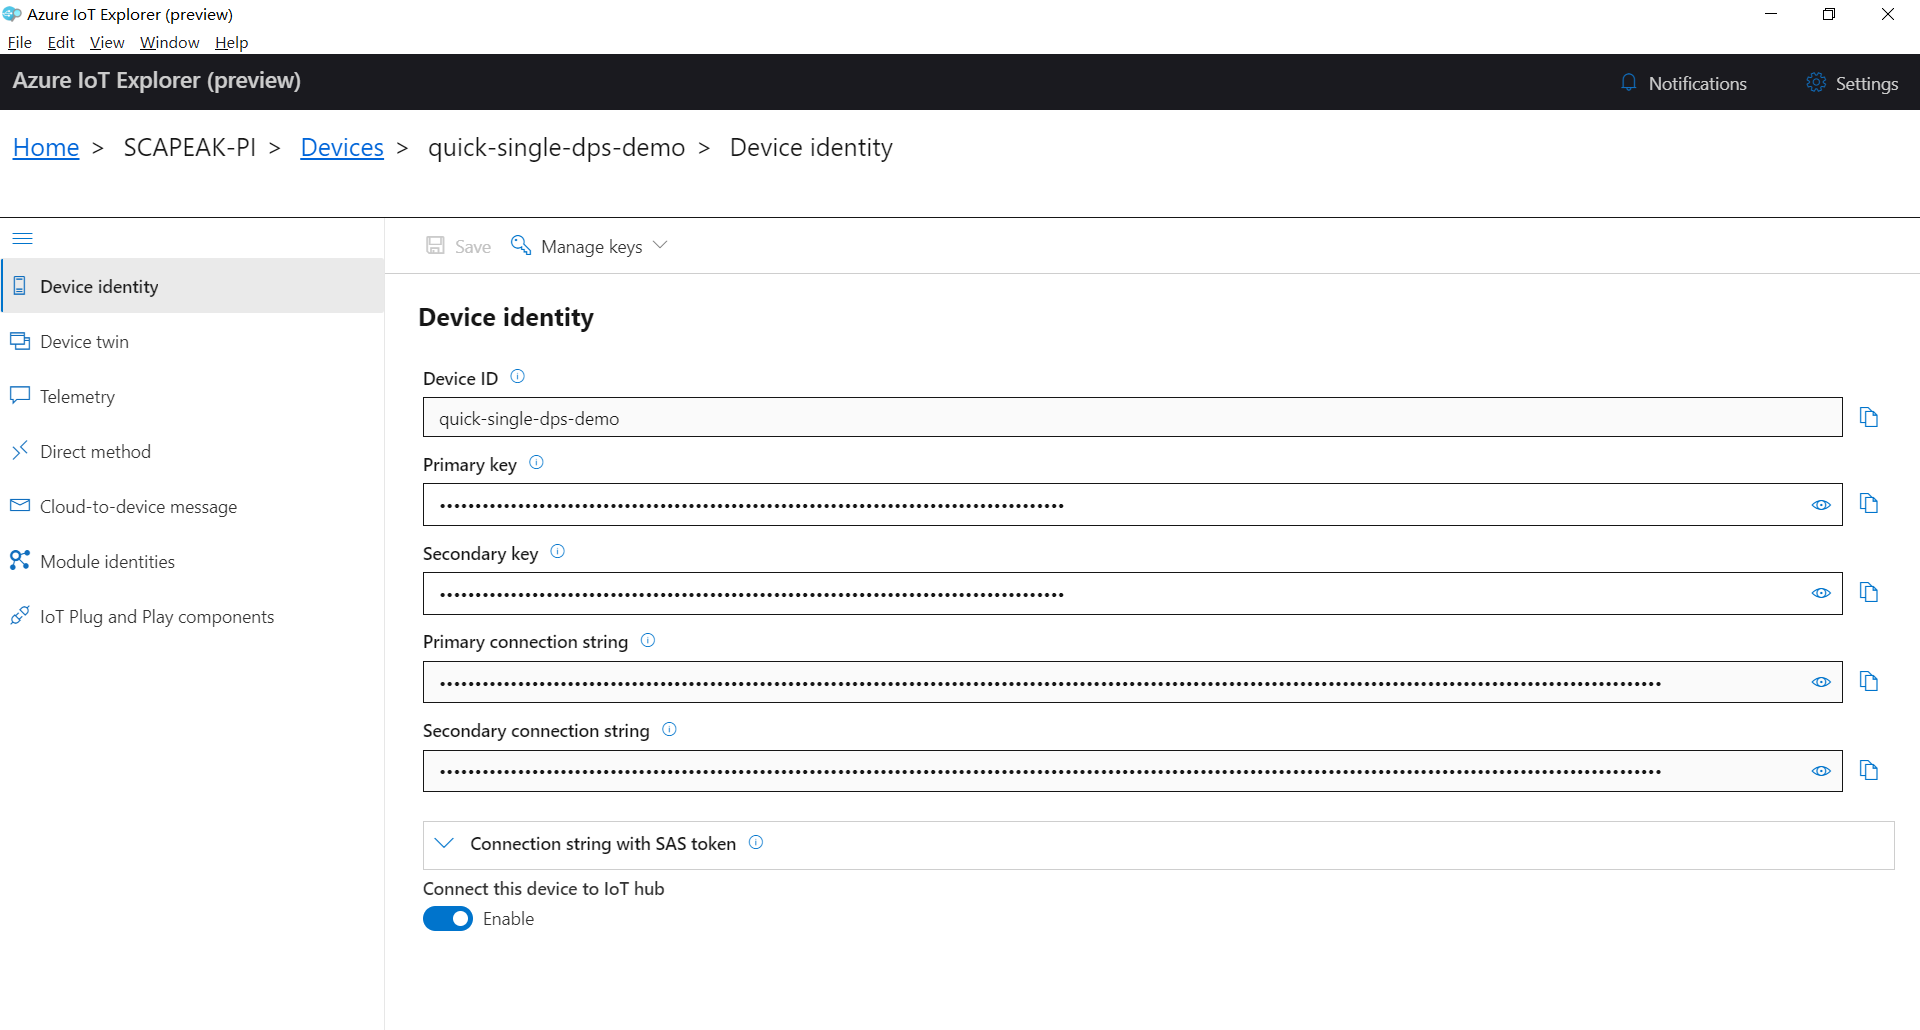Viewport: 1920px width, 1030px height.
Task: Click the Secondary key info icon
Action: point(558,552)
